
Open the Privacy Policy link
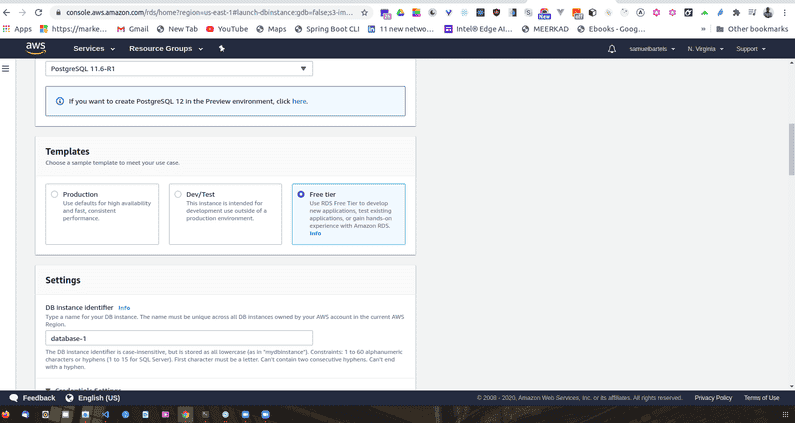[x=713, y=398]
